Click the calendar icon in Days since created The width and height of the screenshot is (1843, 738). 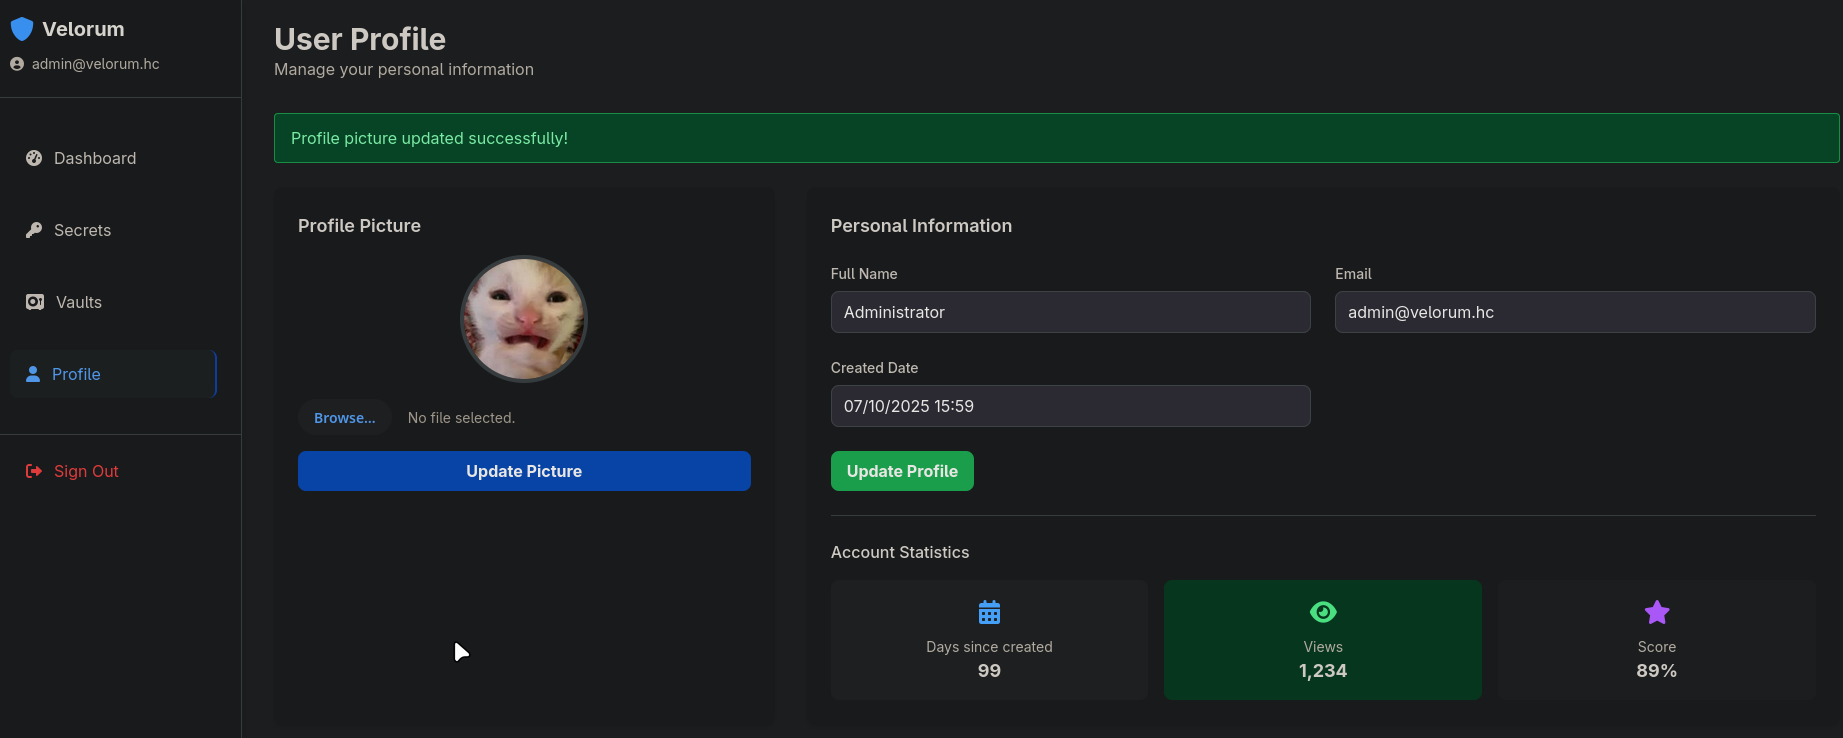click(x=989, y=612)
